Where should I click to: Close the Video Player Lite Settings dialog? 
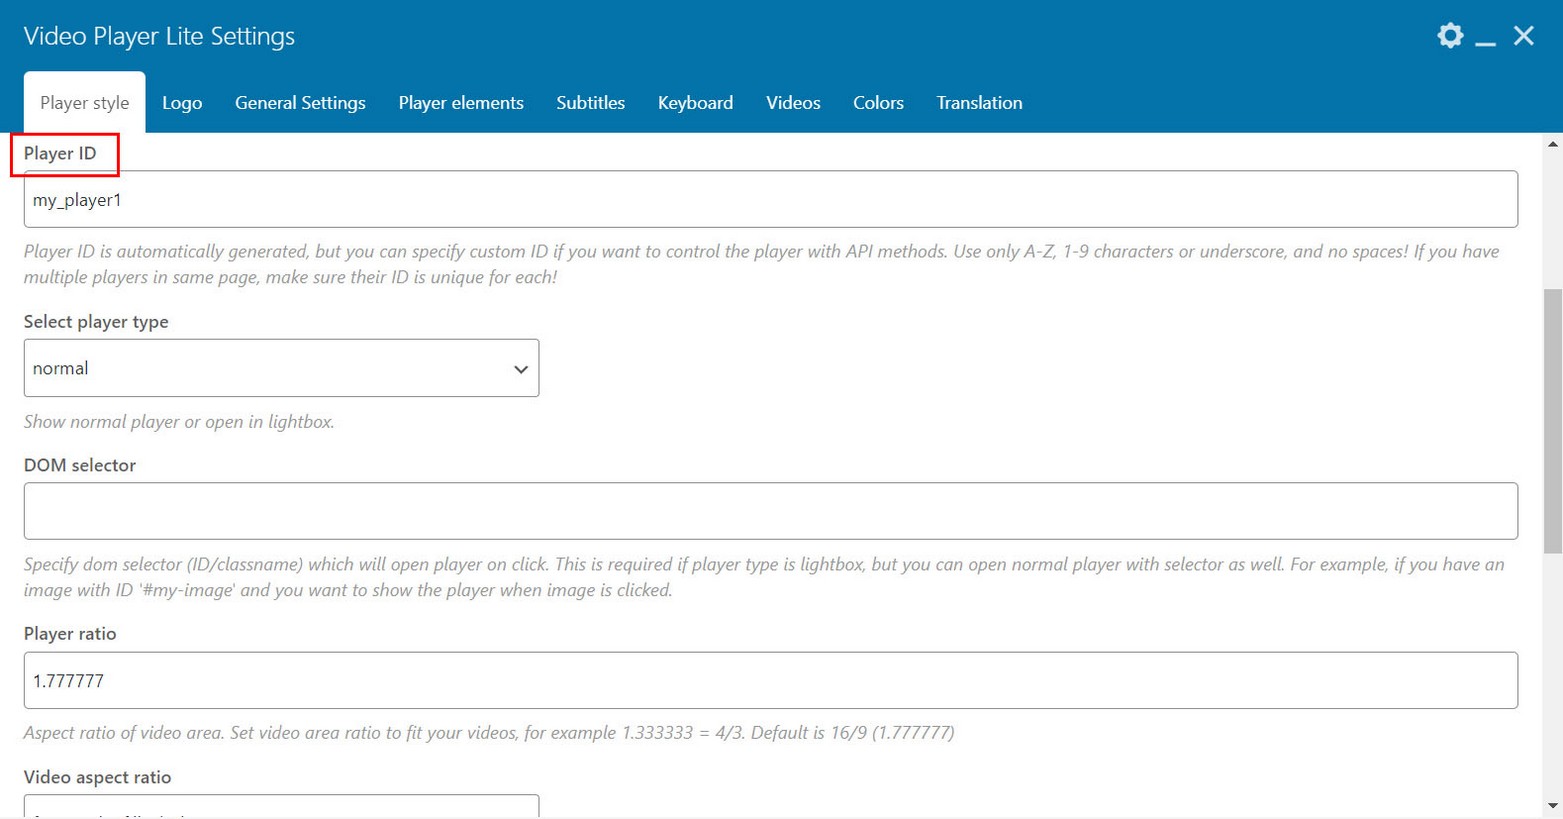coord(1523,36)
